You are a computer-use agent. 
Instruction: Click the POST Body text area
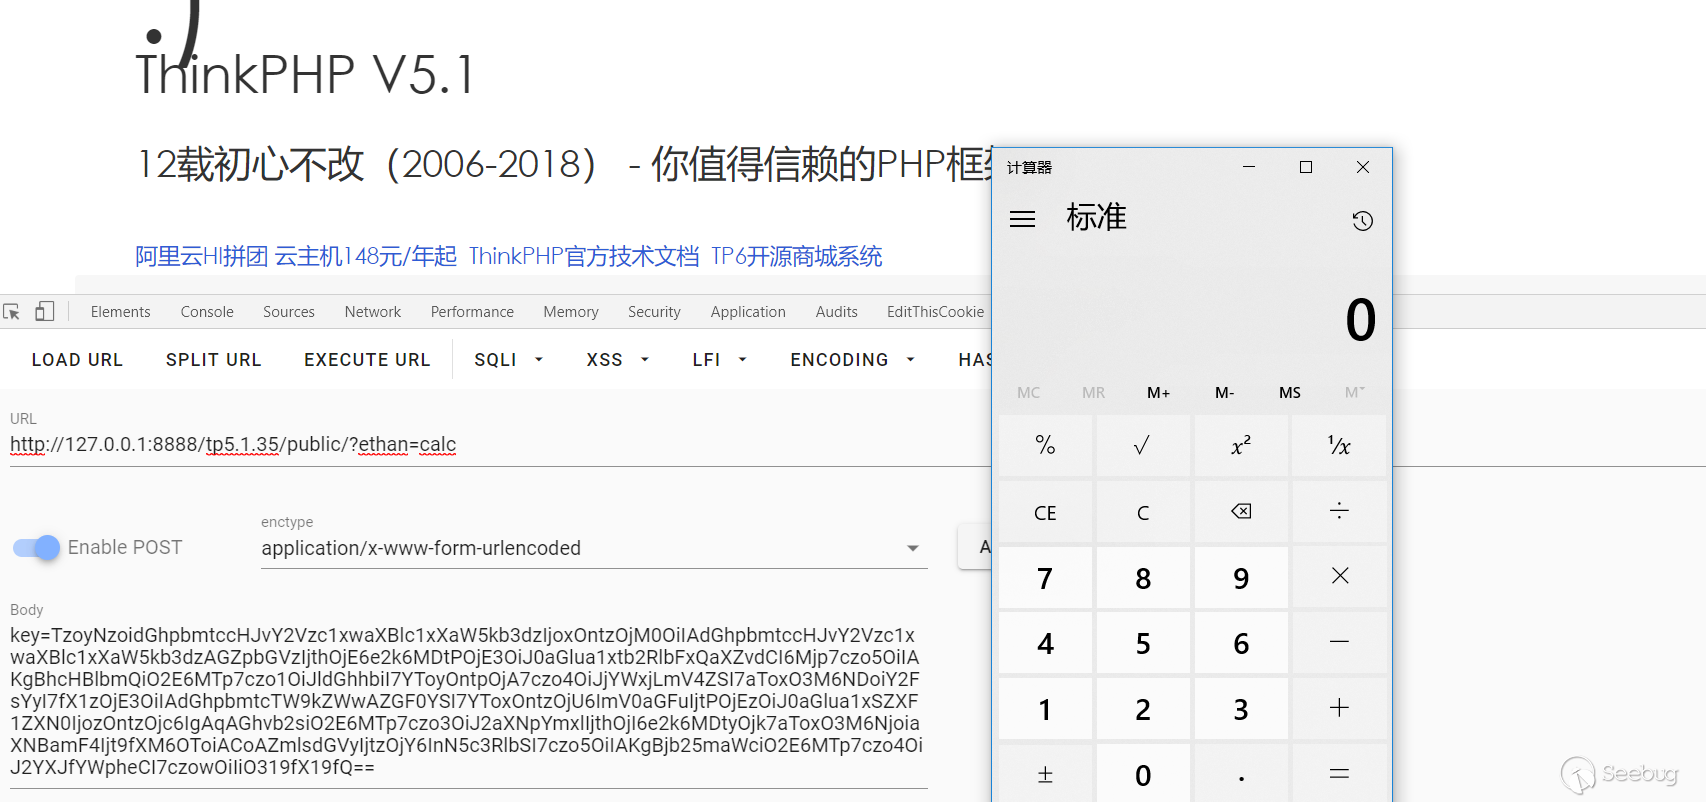(x=468, y=702)
